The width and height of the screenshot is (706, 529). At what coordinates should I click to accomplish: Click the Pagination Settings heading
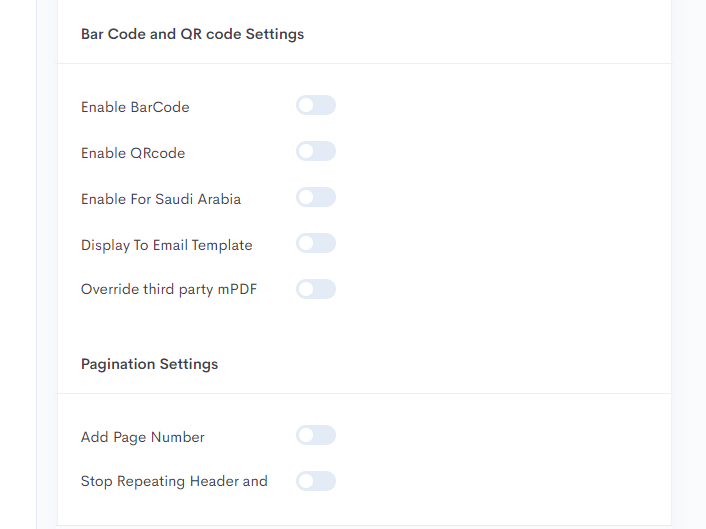149,364
